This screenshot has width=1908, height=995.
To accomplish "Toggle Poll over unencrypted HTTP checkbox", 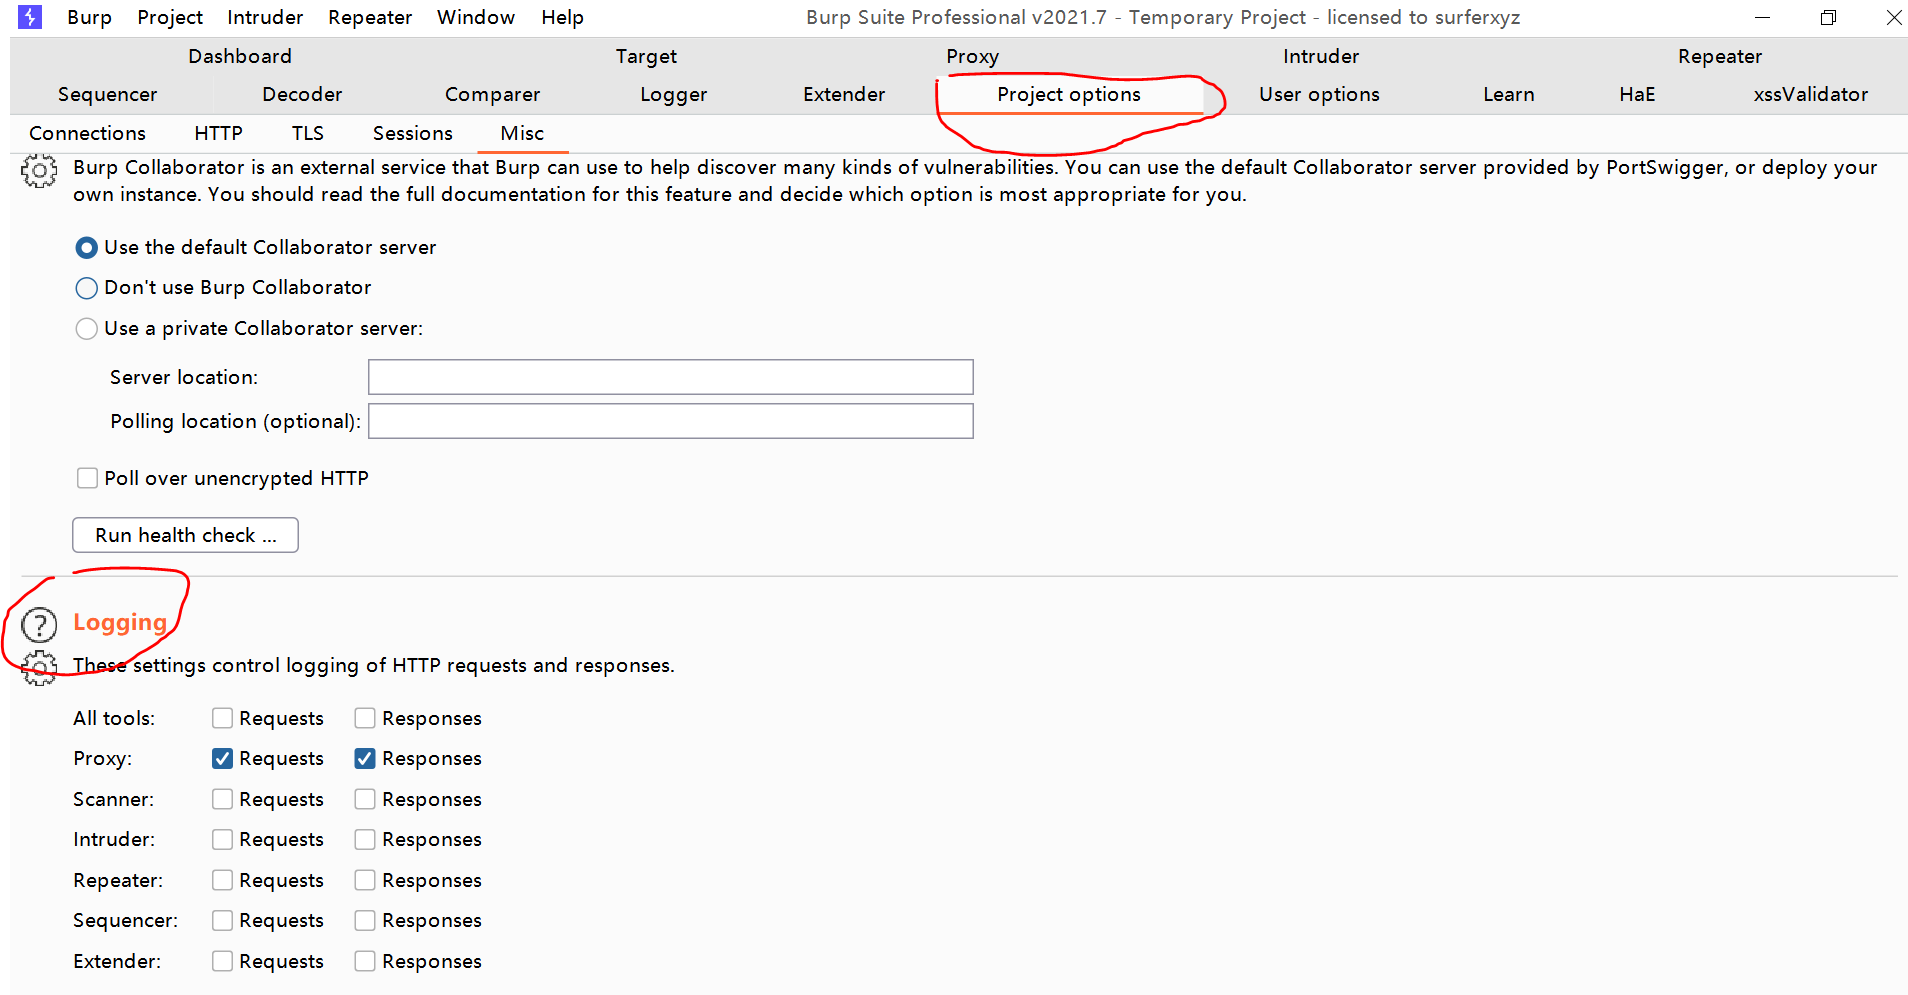I will click(87, 478).
